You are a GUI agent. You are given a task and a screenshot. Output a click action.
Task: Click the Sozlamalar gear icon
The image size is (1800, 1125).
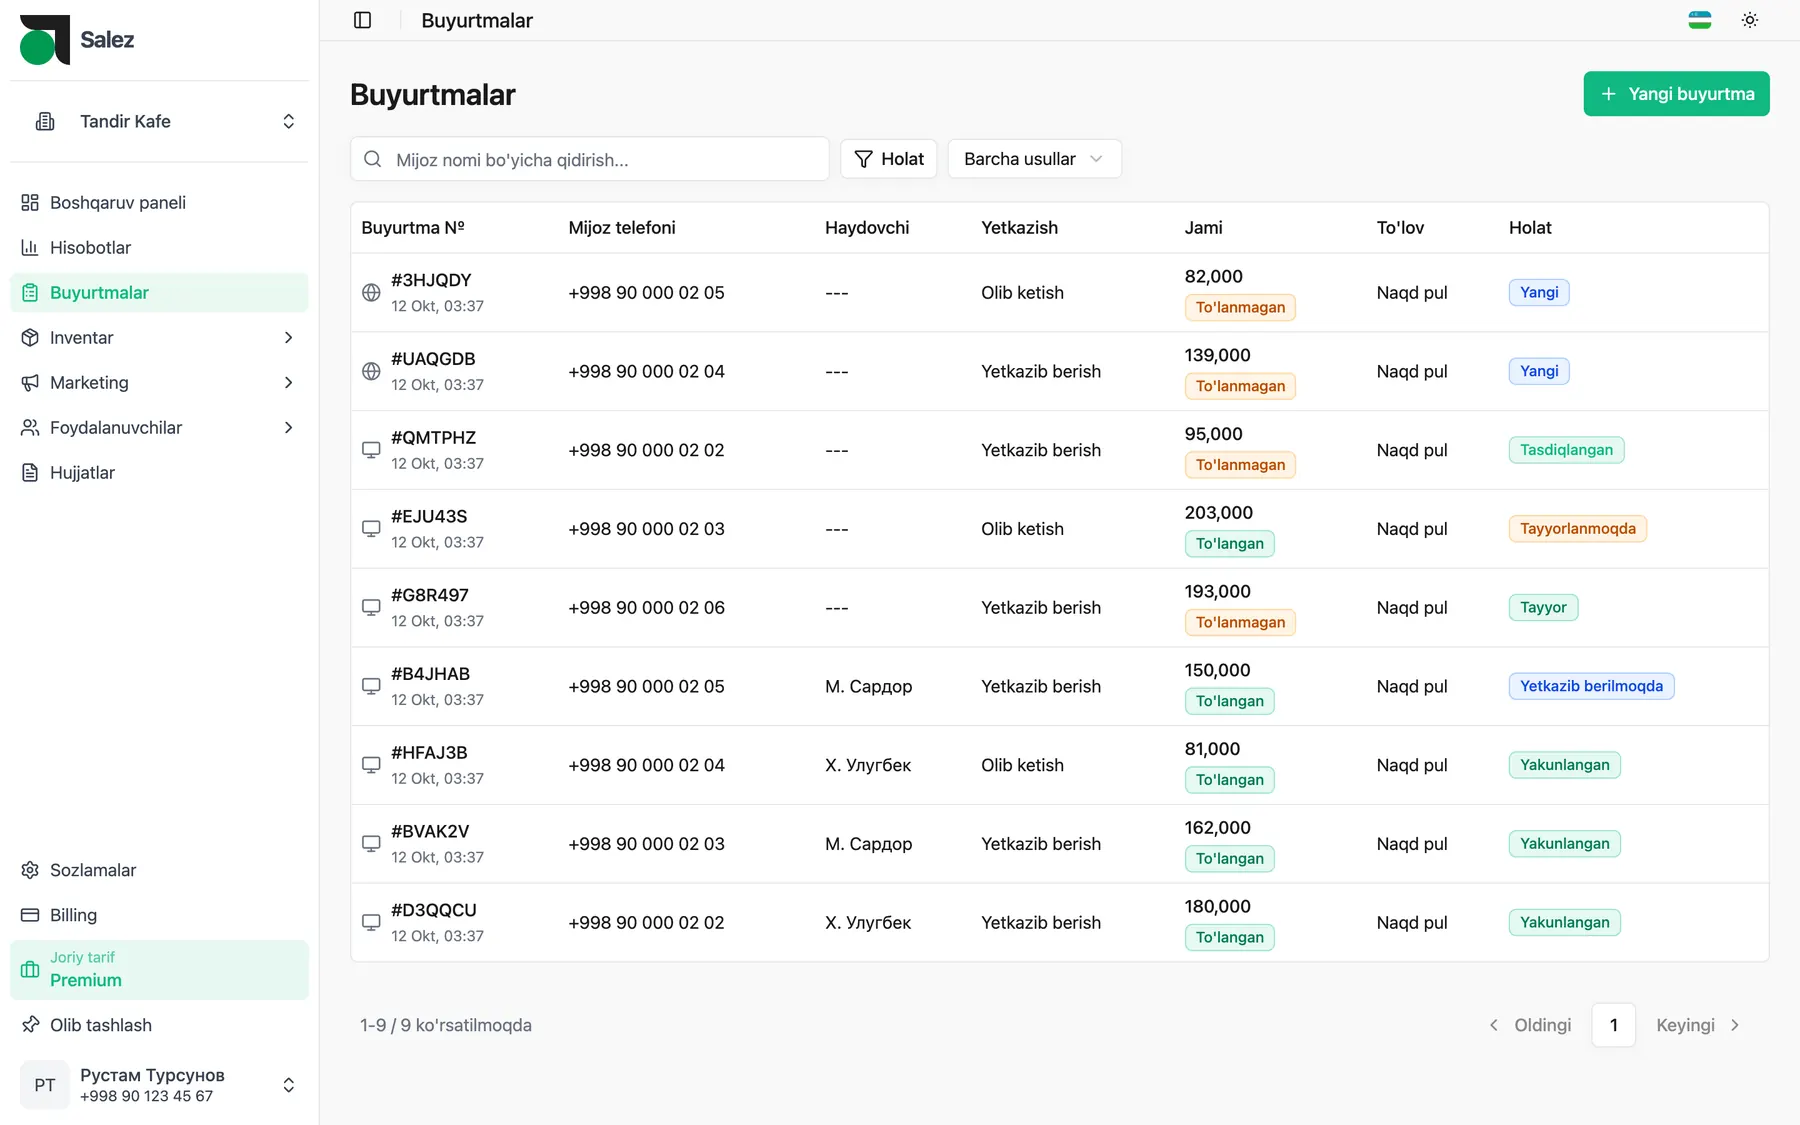[x=30, y=870]
